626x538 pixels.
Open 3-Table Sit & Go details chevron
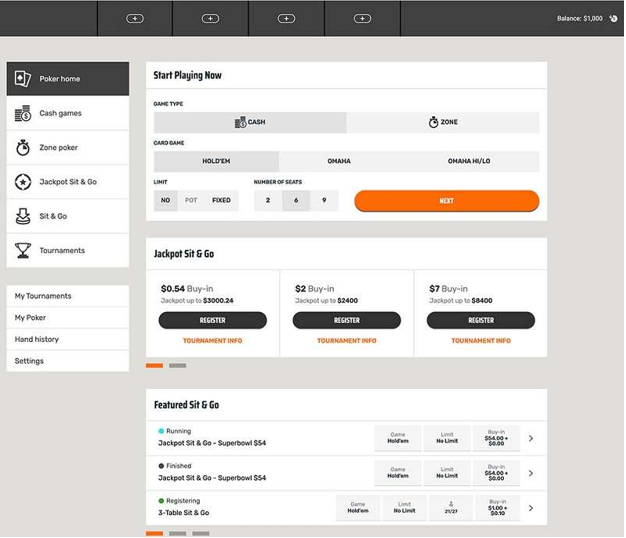531,508
